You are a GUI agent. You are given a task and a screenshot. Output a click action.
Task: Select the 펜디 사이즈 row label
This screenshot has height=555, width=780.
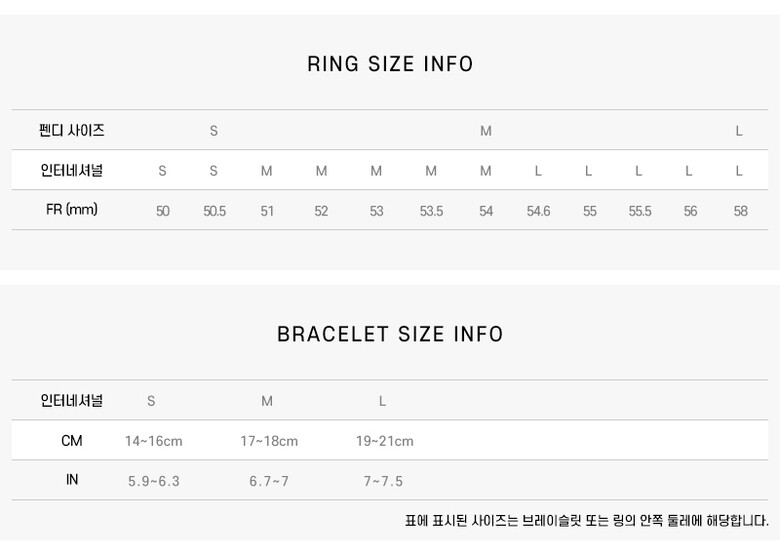(72, 130)
